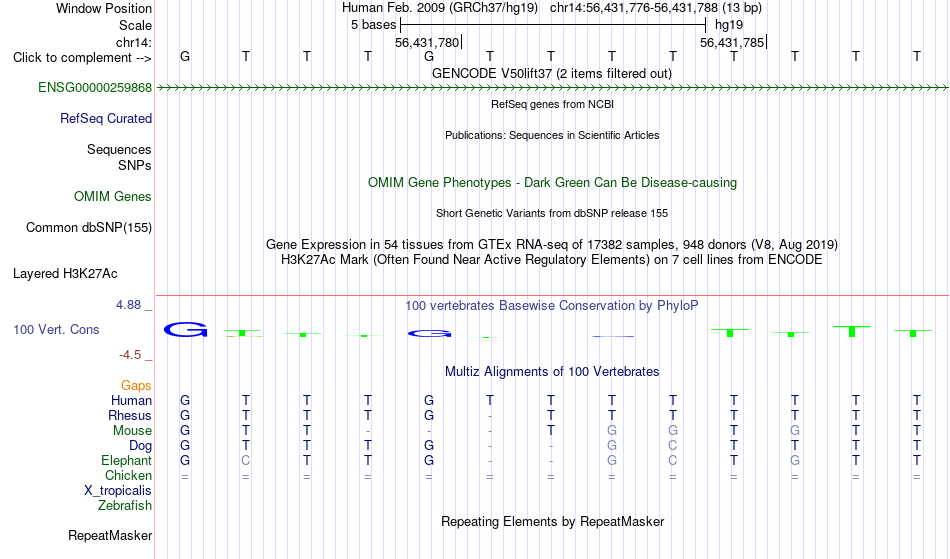Click the OMIM Gene Phenotypes track title

552,182
